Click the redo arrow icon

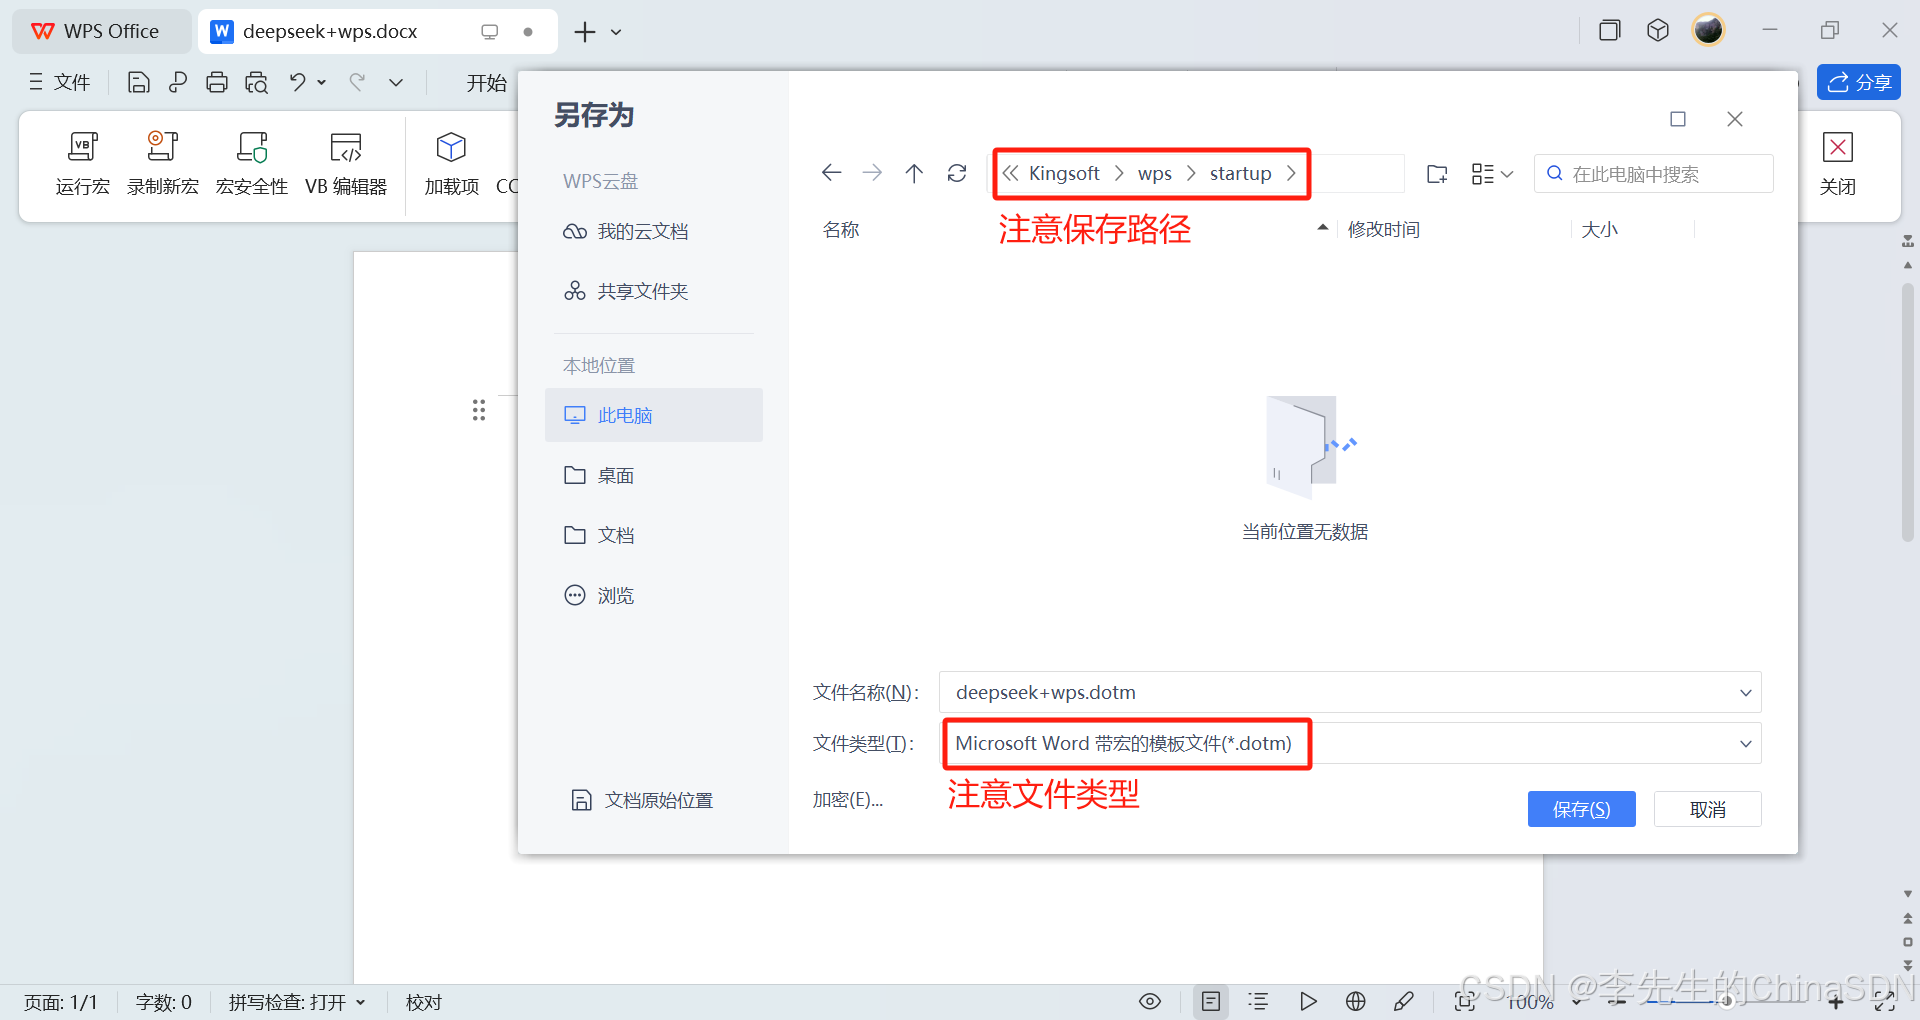[x=357, y=83]
